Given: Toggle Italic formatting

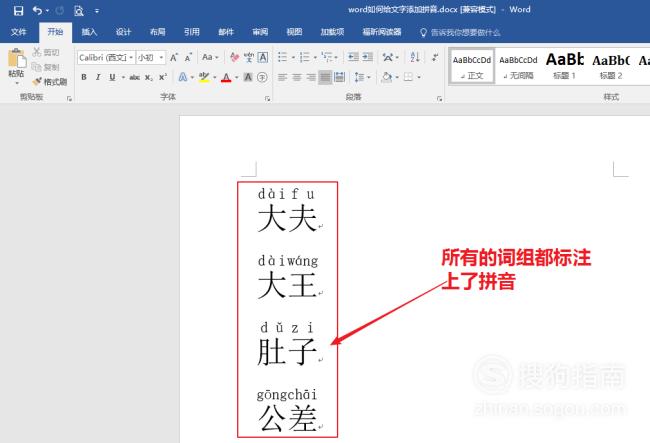Looking at the screenshot, I should 99,77.
